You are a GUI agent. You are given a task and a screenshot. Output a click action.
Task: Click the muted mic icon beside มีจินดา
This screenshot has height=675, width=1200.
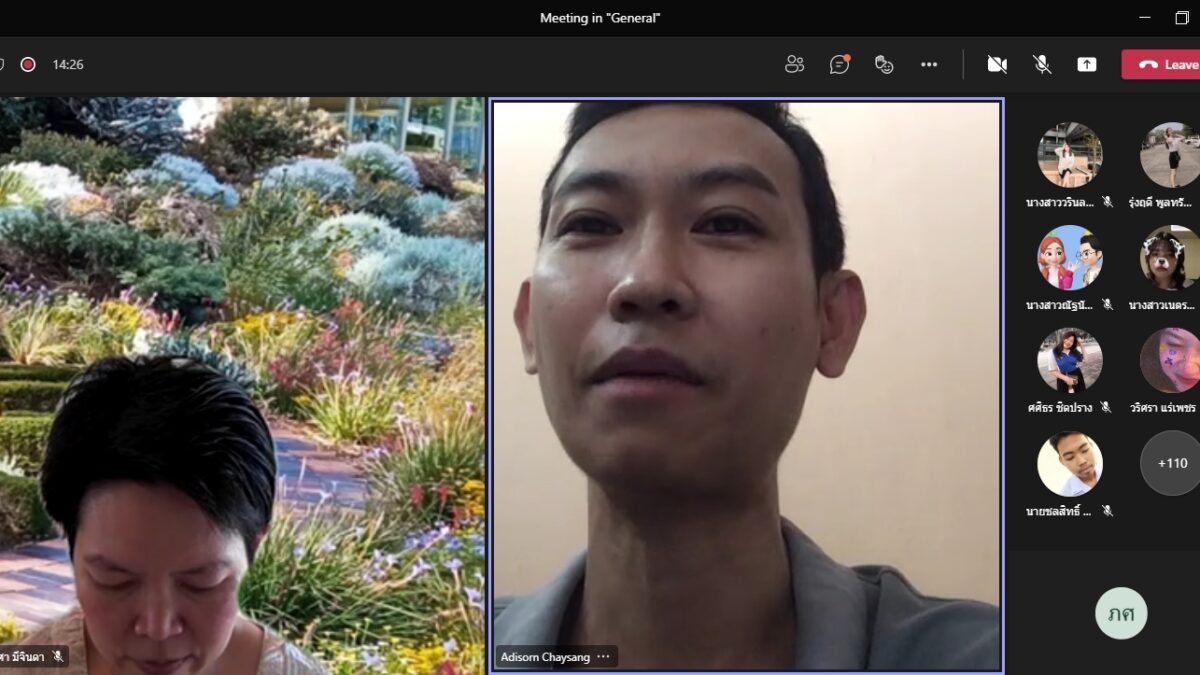coord(58,657)
